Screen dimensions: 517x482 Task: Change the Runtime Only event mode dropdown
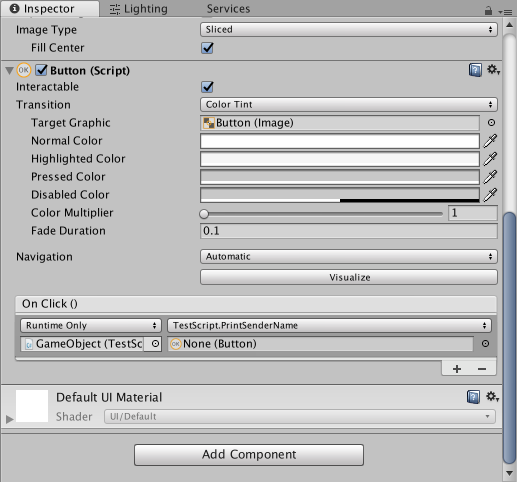coord(91,325)
